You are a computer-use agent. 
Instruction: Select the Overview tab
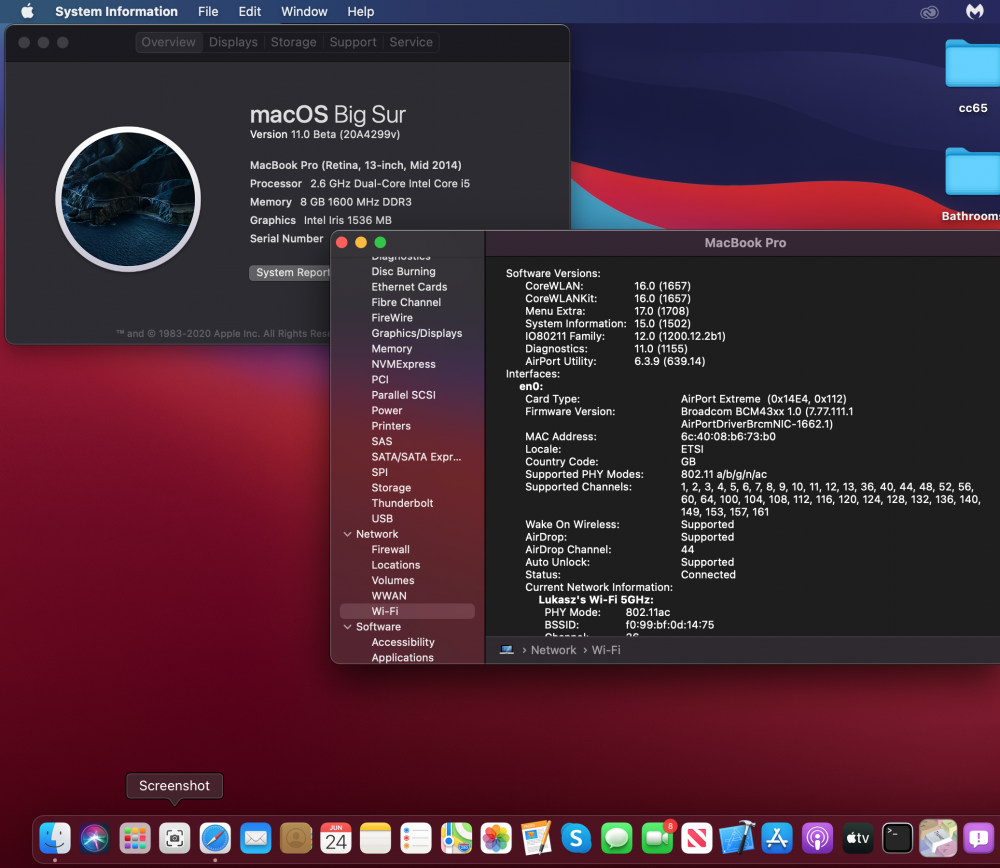pyautogui.click(x=169, y=42)
